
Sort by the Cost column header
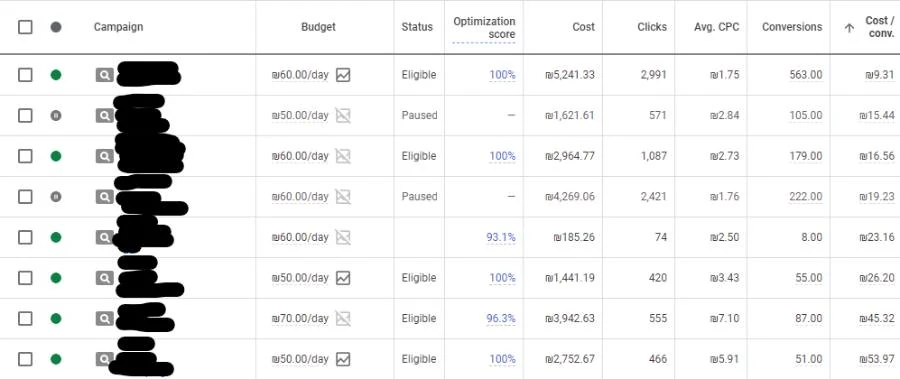[x=583, y=27]
